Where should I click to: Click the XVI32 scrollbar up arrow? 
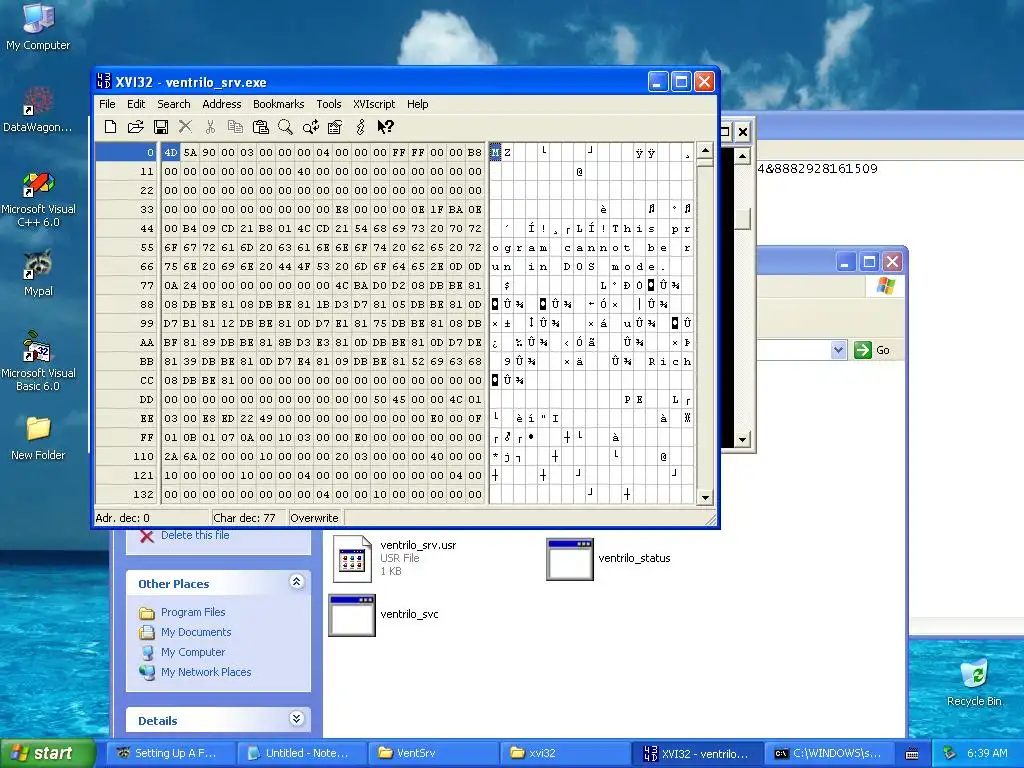click(x=705, y=151)
